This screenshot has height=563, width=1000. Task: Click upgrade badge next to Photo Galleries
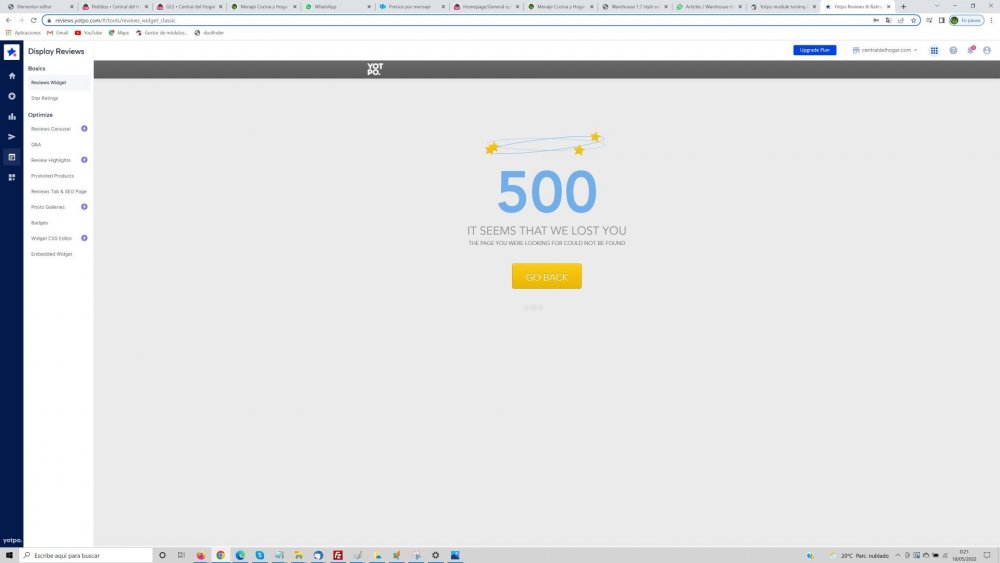point(84,207)
